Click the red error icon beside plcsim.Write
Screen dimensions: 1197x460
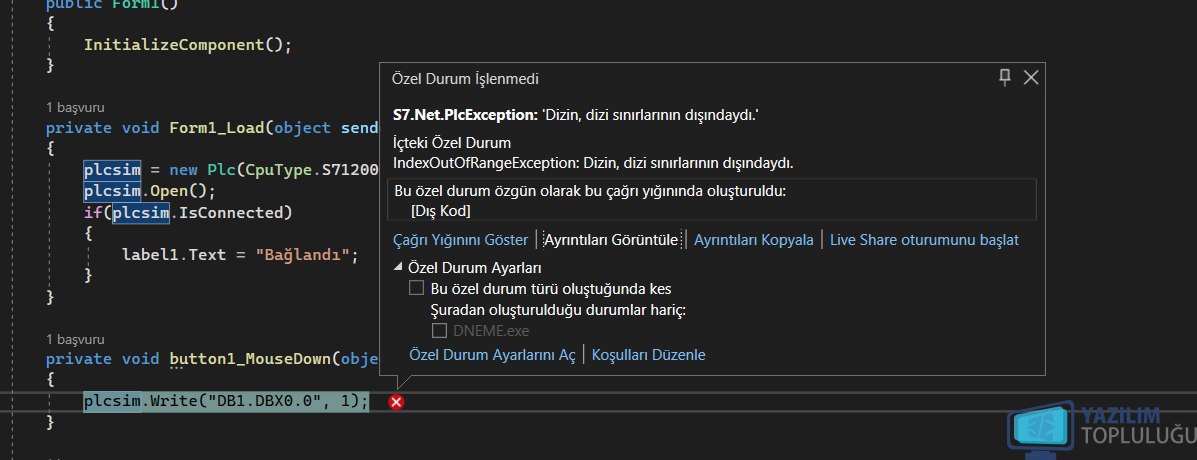(x=396, y=402)
